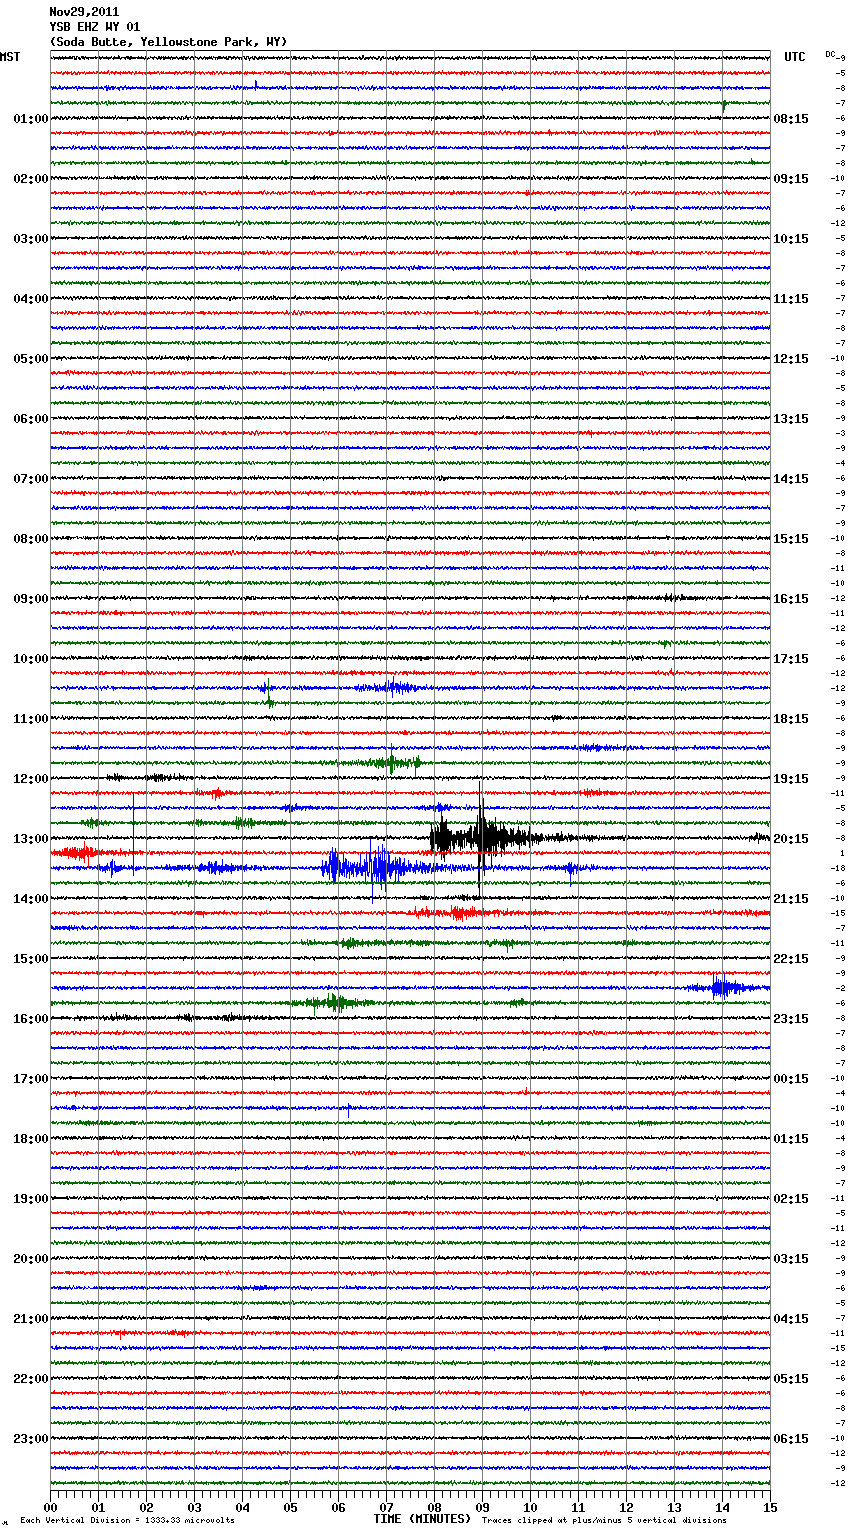The height and width of the screenshot is (1534, 850).
Task: Select the 10:00 MST row label
Action: 31,659
